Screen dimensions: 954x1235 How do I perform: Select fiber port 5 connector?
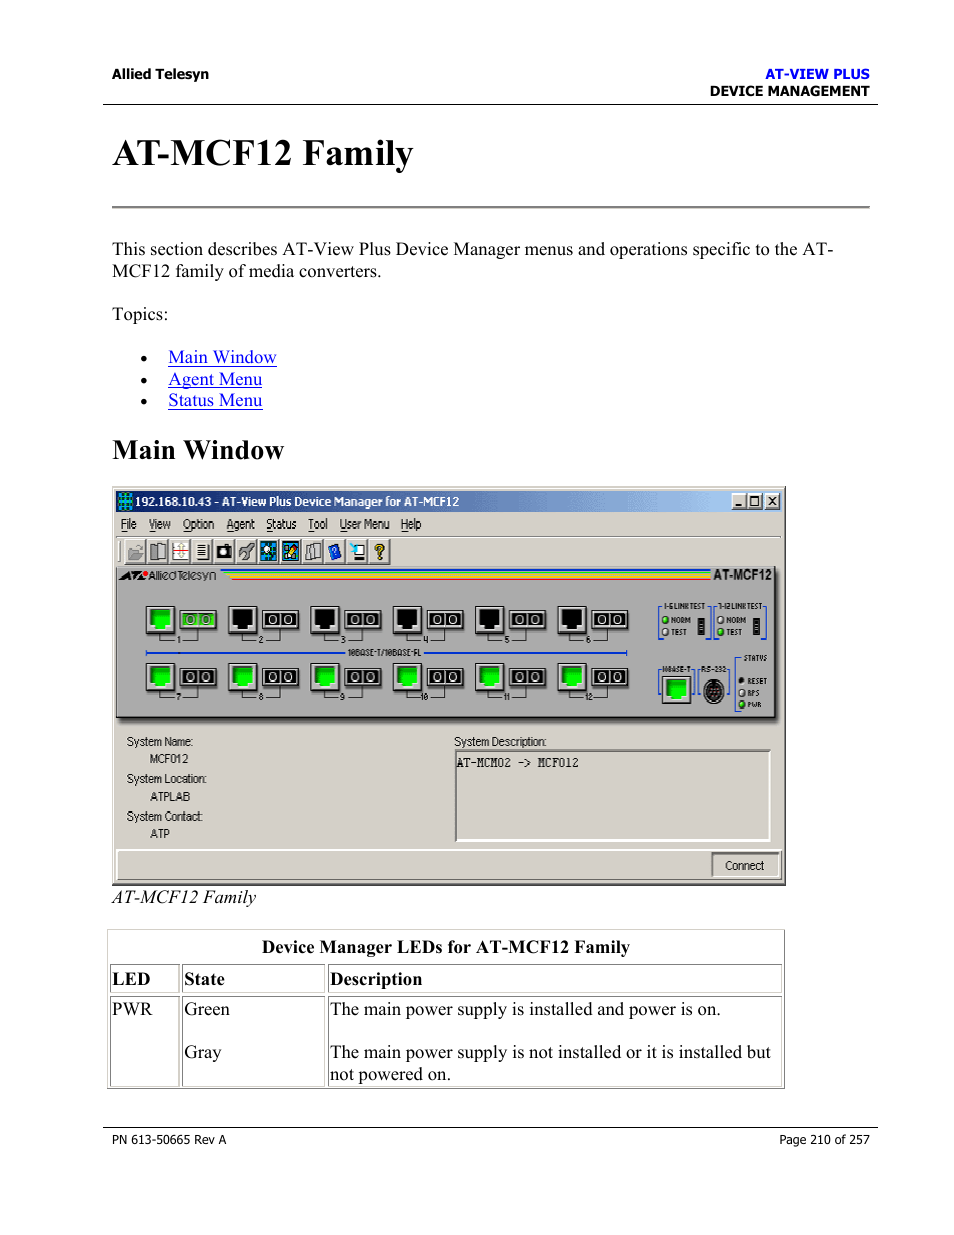pos(526,620)
